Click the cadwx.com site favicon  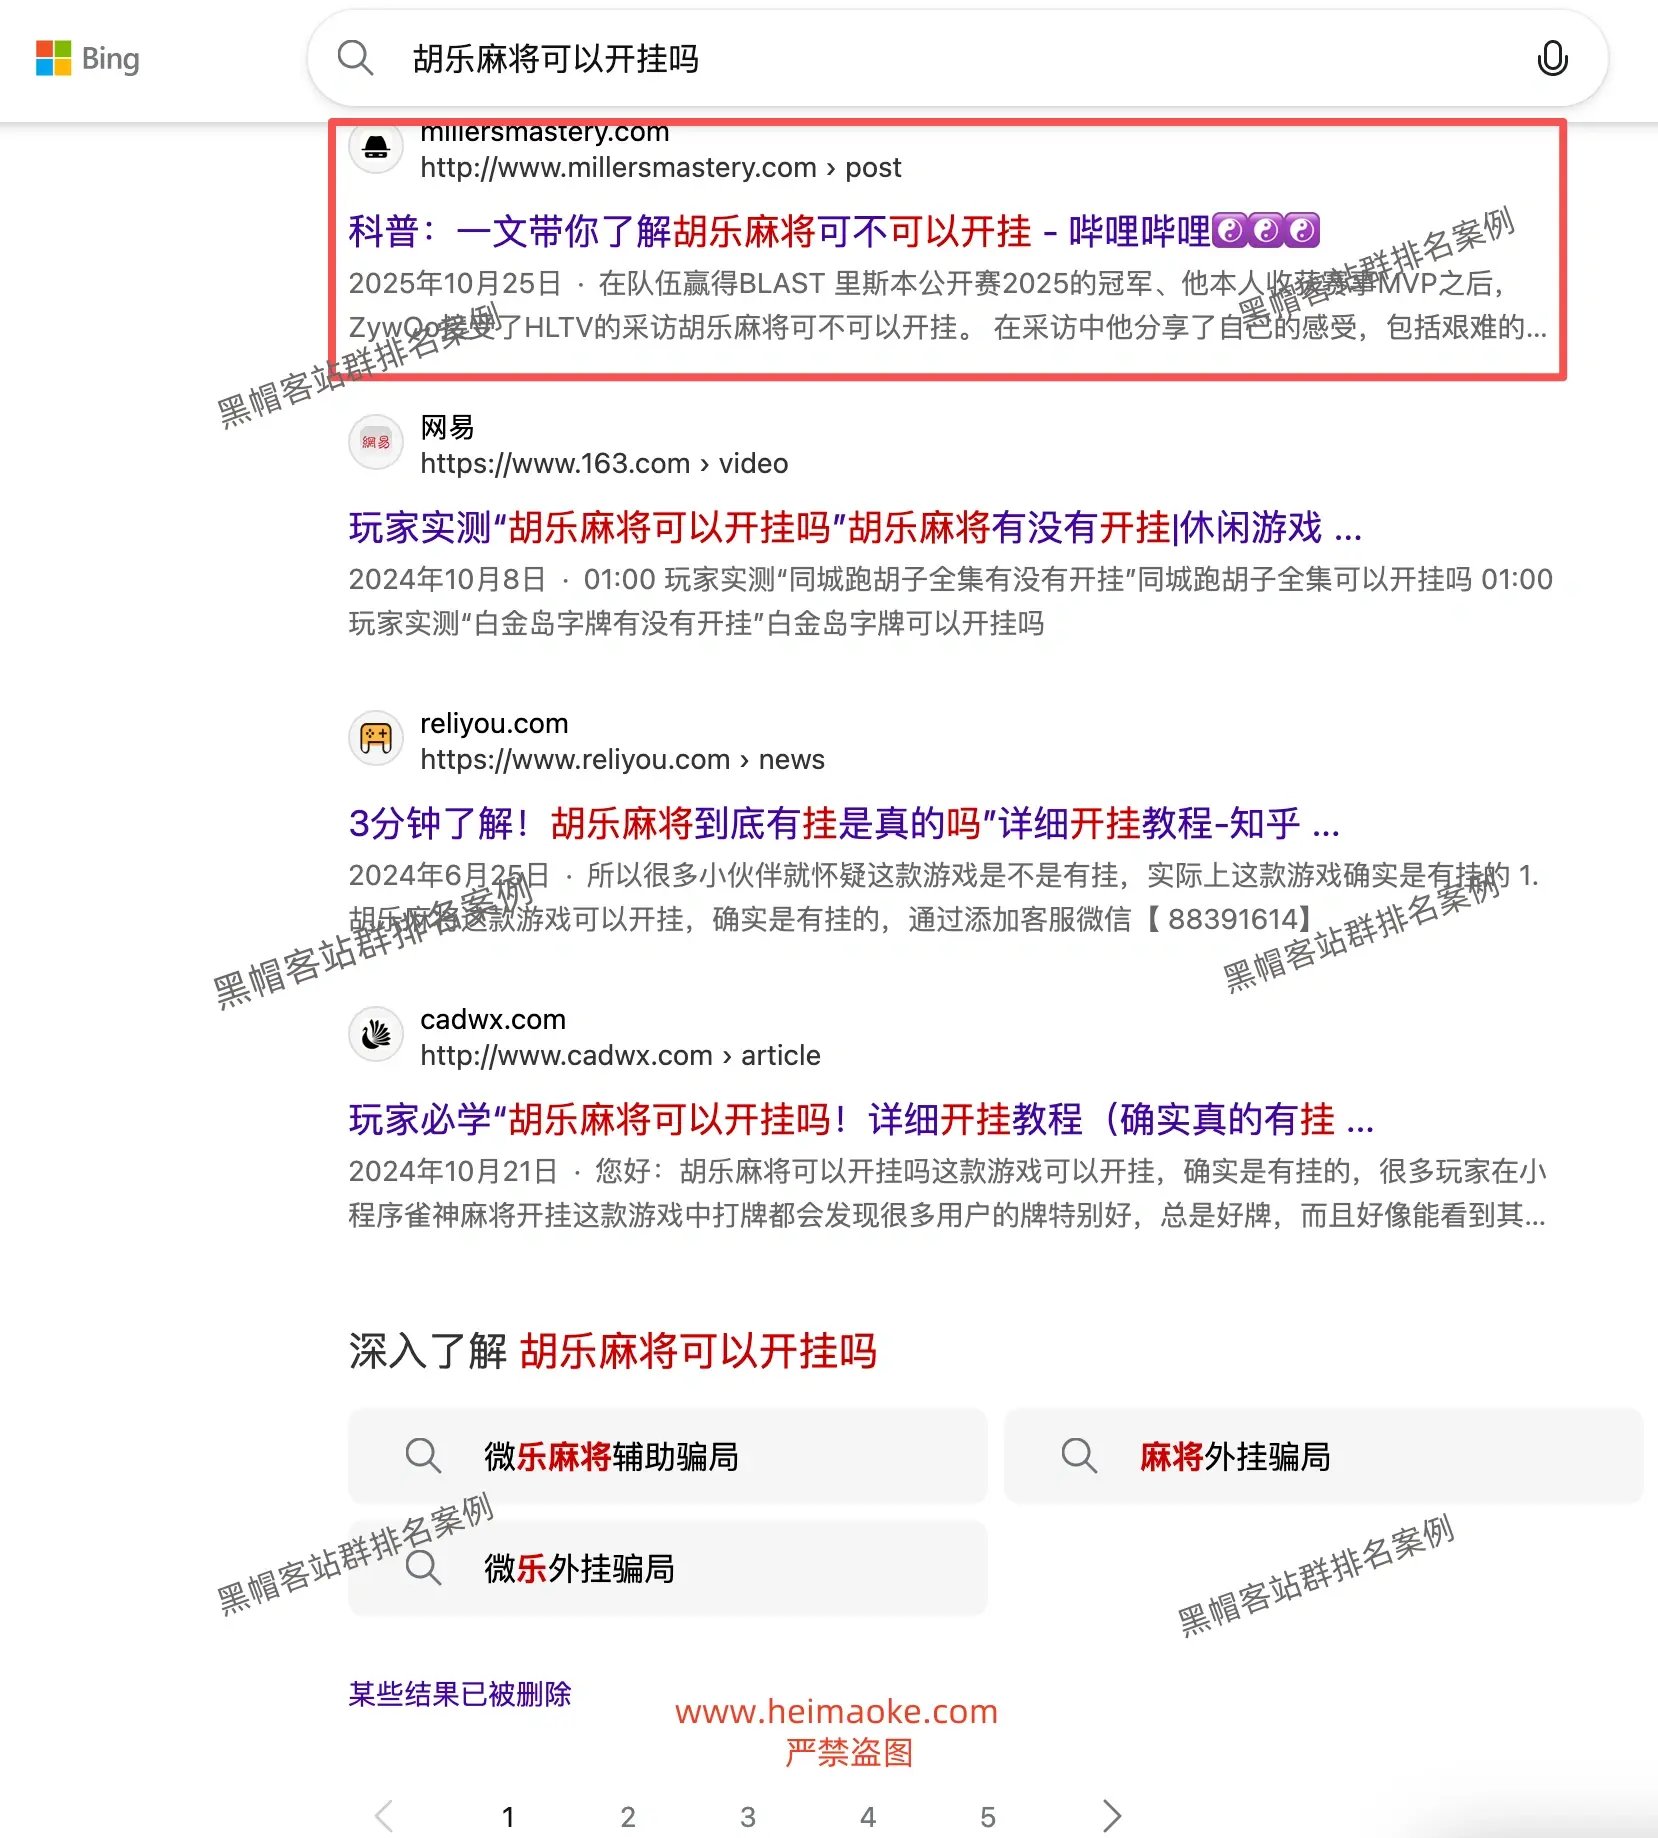[376, 1034]
